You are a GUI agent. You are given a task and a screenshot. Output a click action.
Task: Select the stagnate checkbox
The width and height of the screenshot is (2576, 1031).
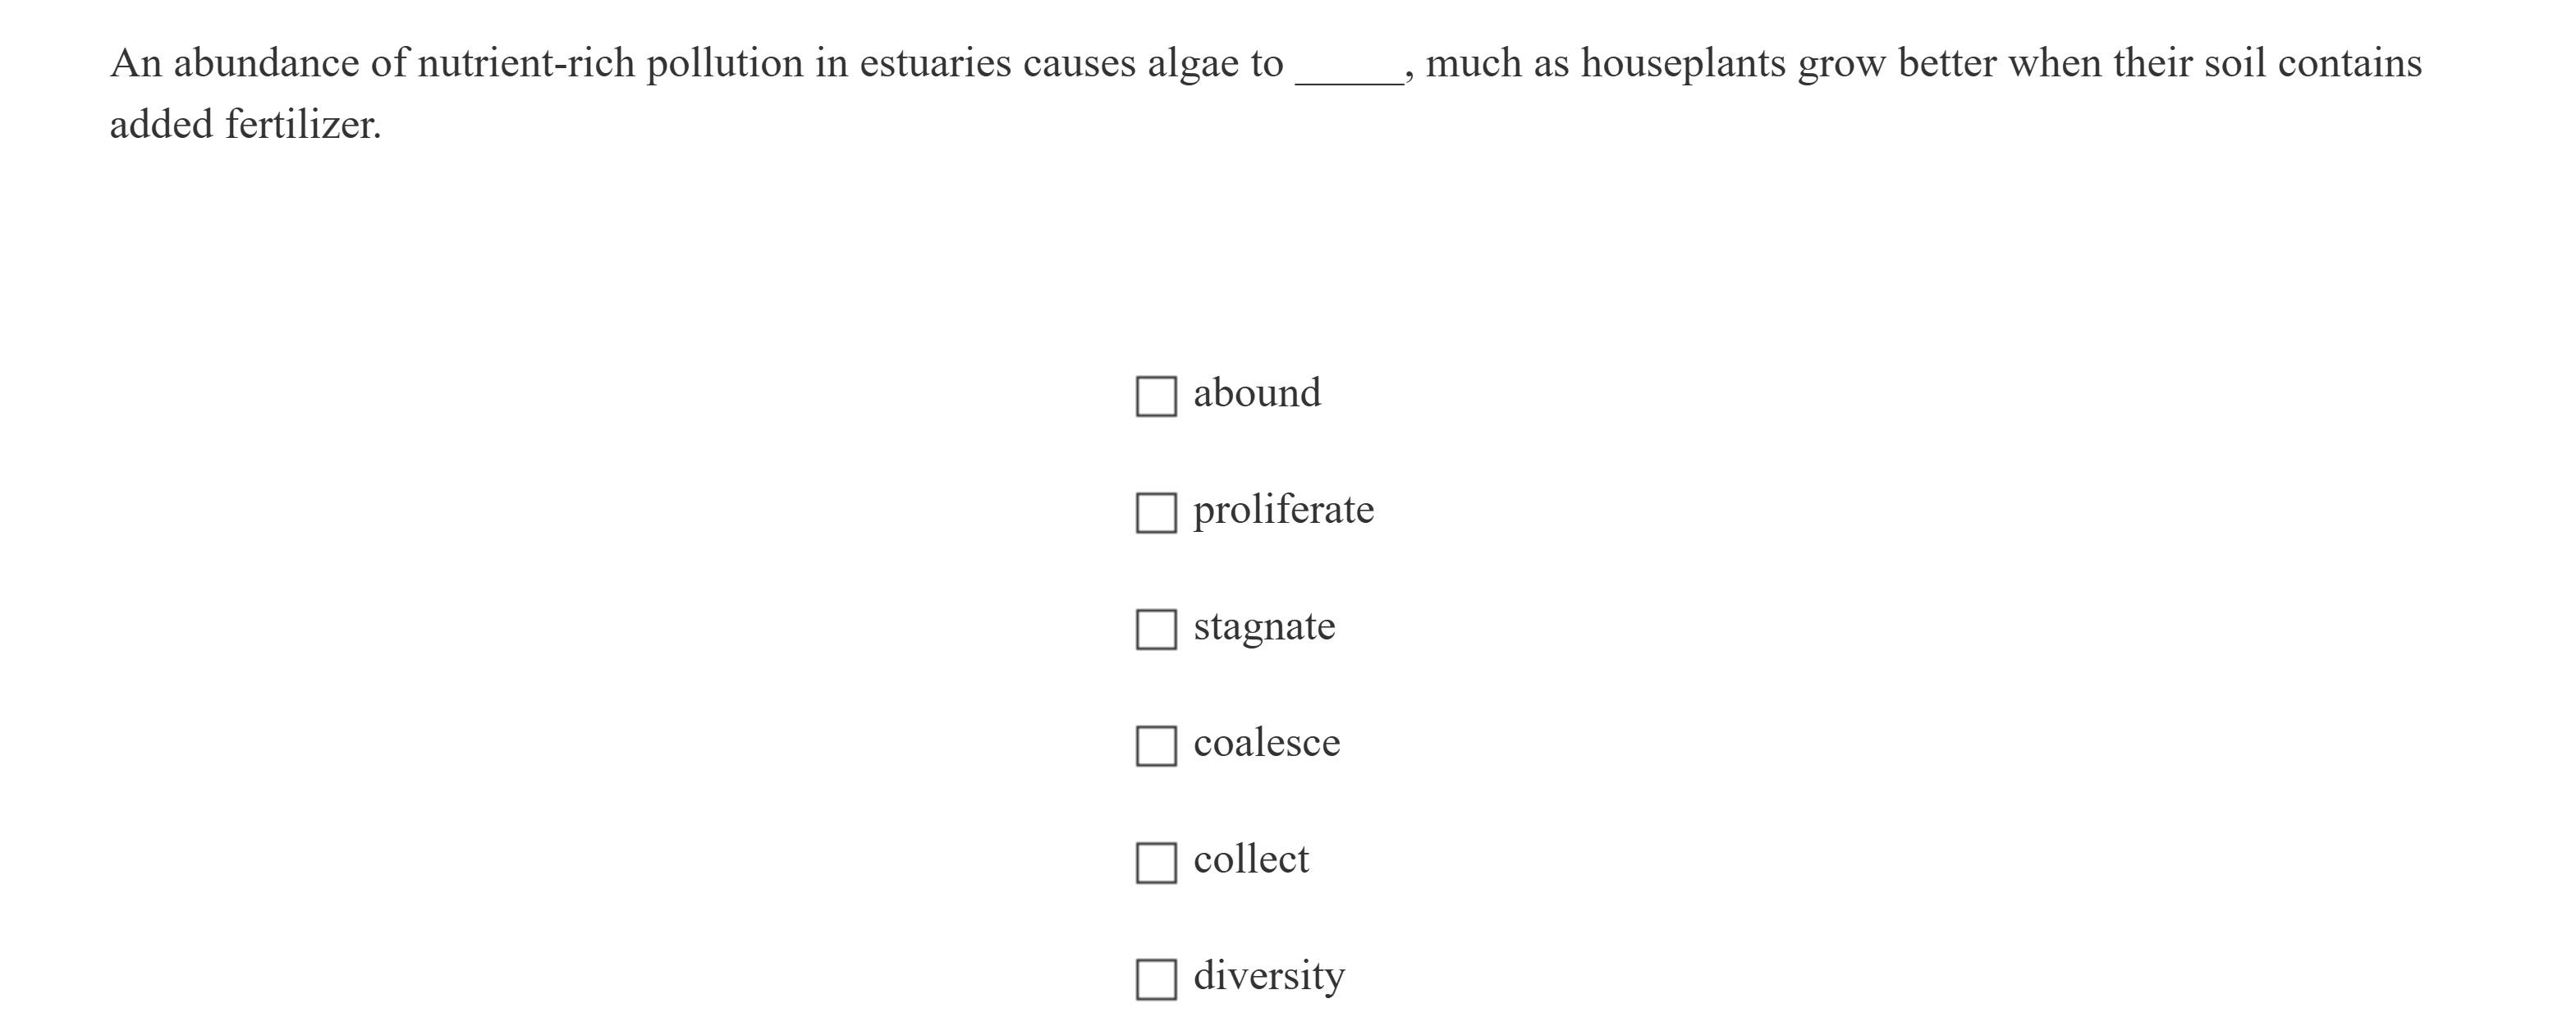pyautogui.click(x=1156, y=629)
